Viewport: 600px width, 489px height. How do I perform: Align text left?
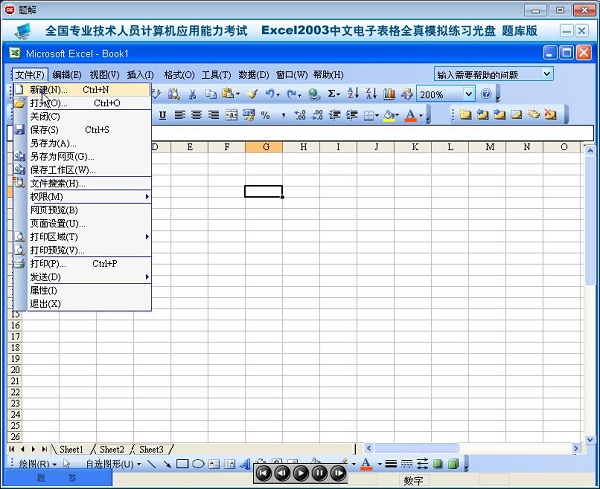pyautogui.click(x=180, y=115)
